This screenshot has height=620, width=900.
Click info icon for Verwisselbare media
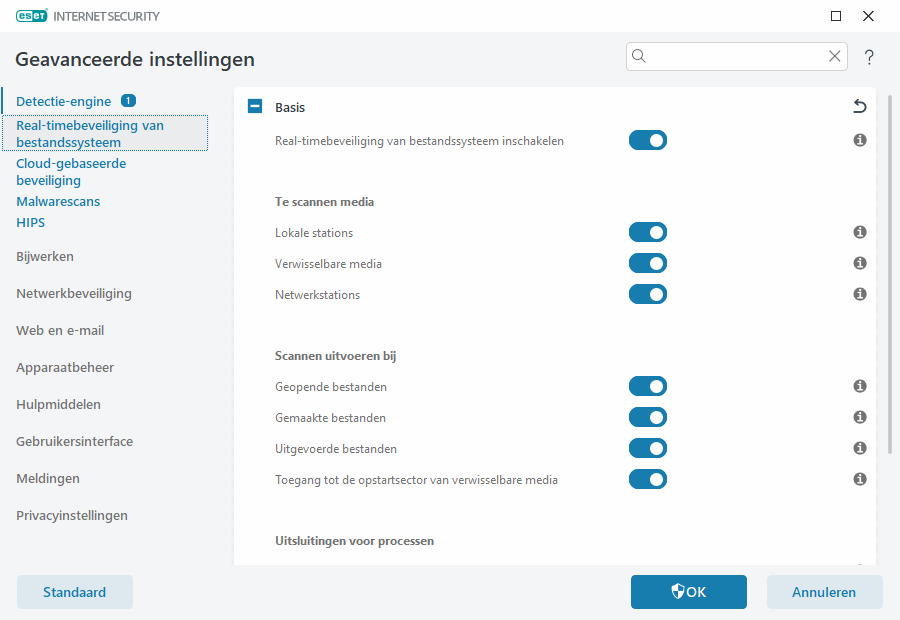pyautogui.click(x=859, y=264)
